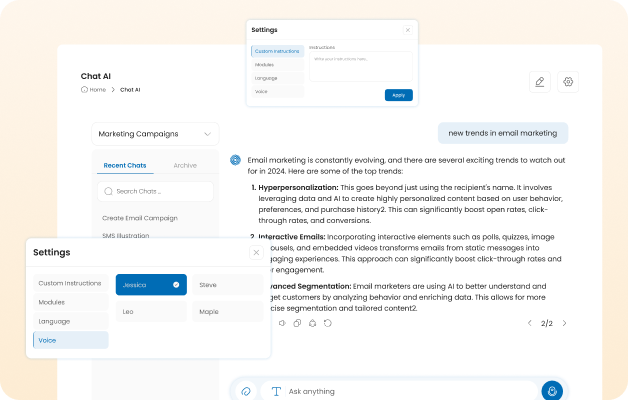628x400 pixels.
Task: Click the attachment icon left of the input
Action: point(245,391)
